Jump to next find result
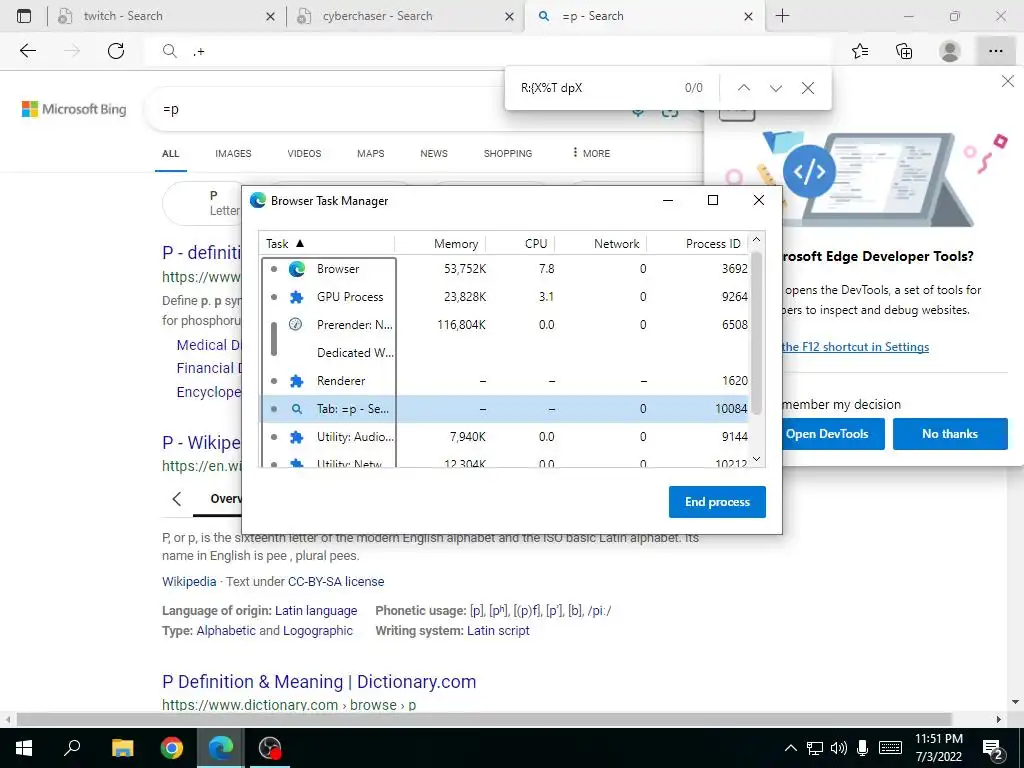The width and height of the screenshot is (1024, 768). tap(776, 88)
